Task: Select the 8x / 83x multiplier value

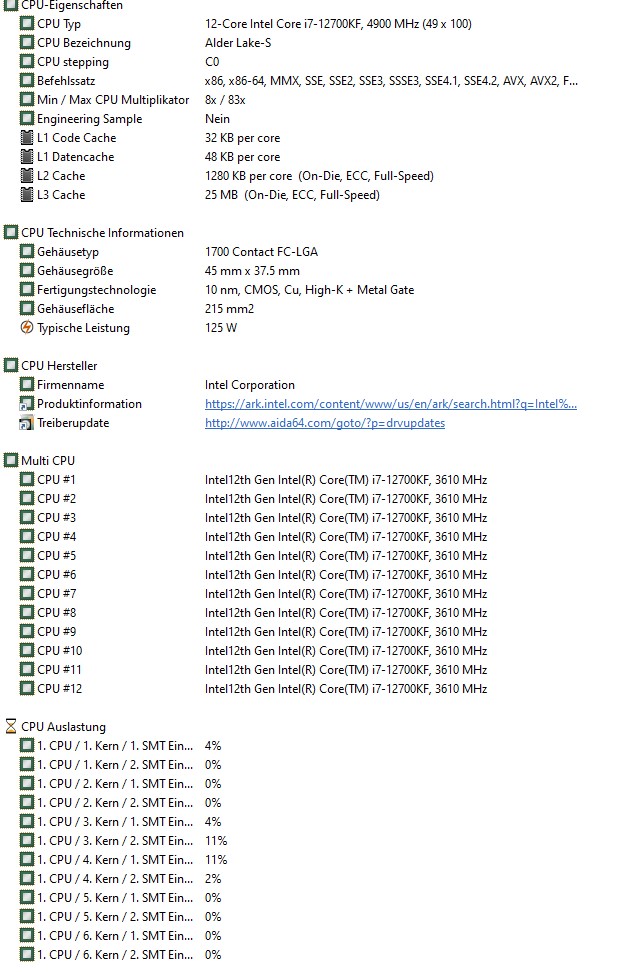Action: [x=225, y=100]
